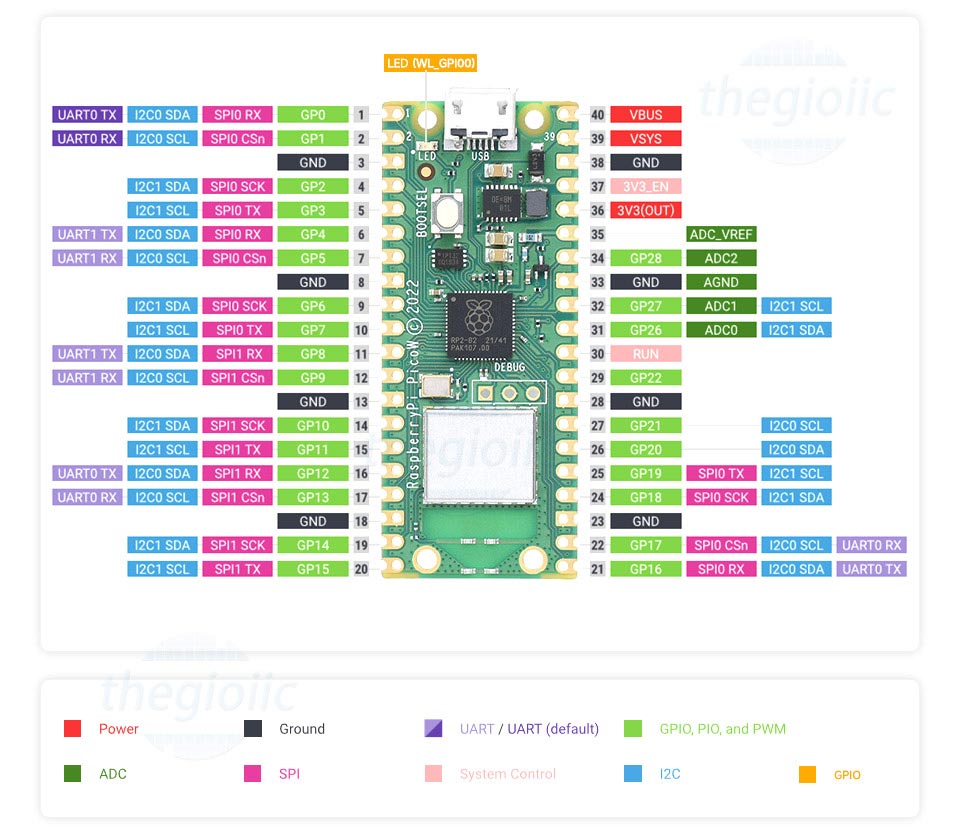Click the GND label at pin 3
Screen dimensions: 960x834
click(x=313, y=162)
